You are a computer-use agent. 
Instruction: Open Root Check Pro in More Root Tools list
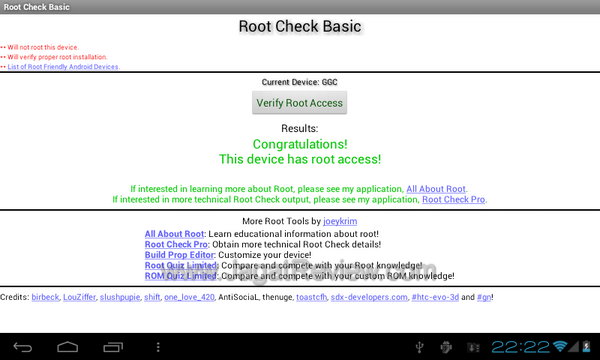coord(176,244)
